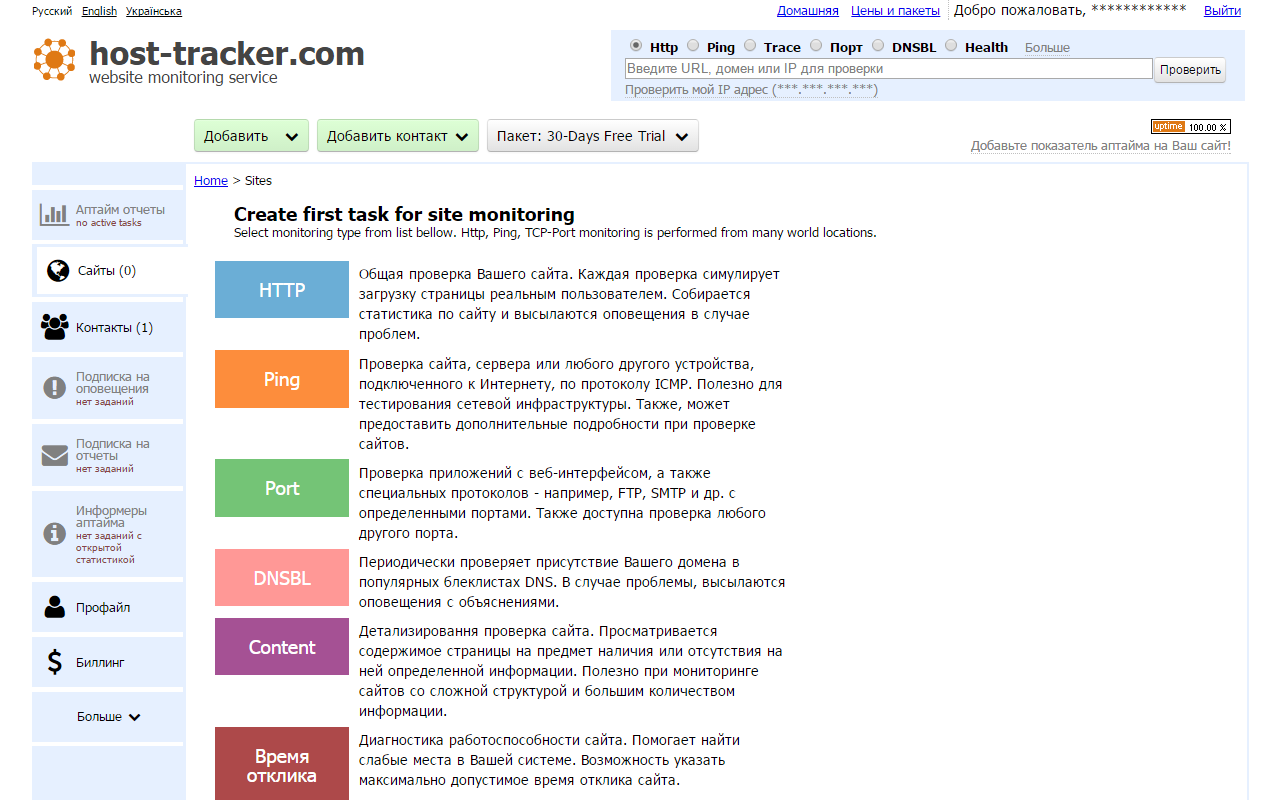Image resolution: width=1280 pixels, height=800 pixels.
Task: Click Проверить мой IP адрес link
Action: (751, 89)
